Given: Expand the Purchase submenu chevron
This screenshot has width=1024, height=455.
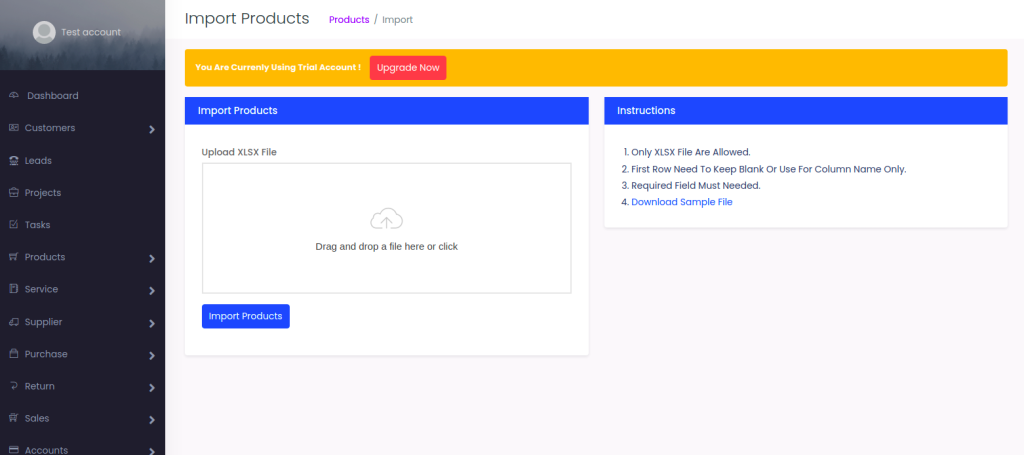Looking at the screenshot, I should [152, 355].
